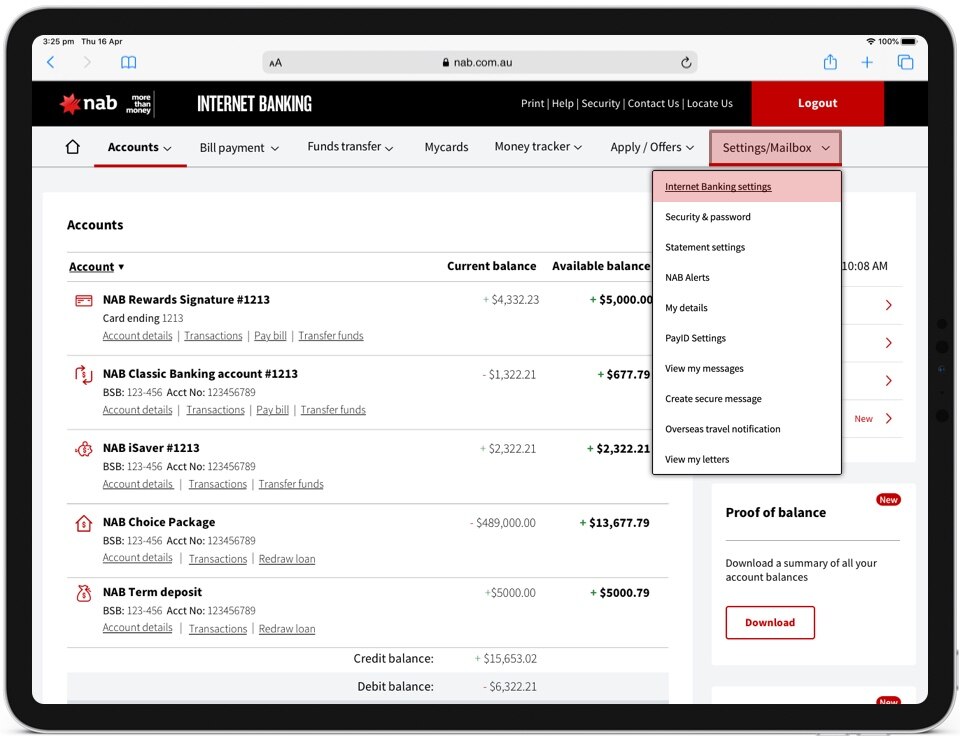960x740 pixels.
Task: Click the NAB iSaver piggy bank icon
Action: pos(84,449)
